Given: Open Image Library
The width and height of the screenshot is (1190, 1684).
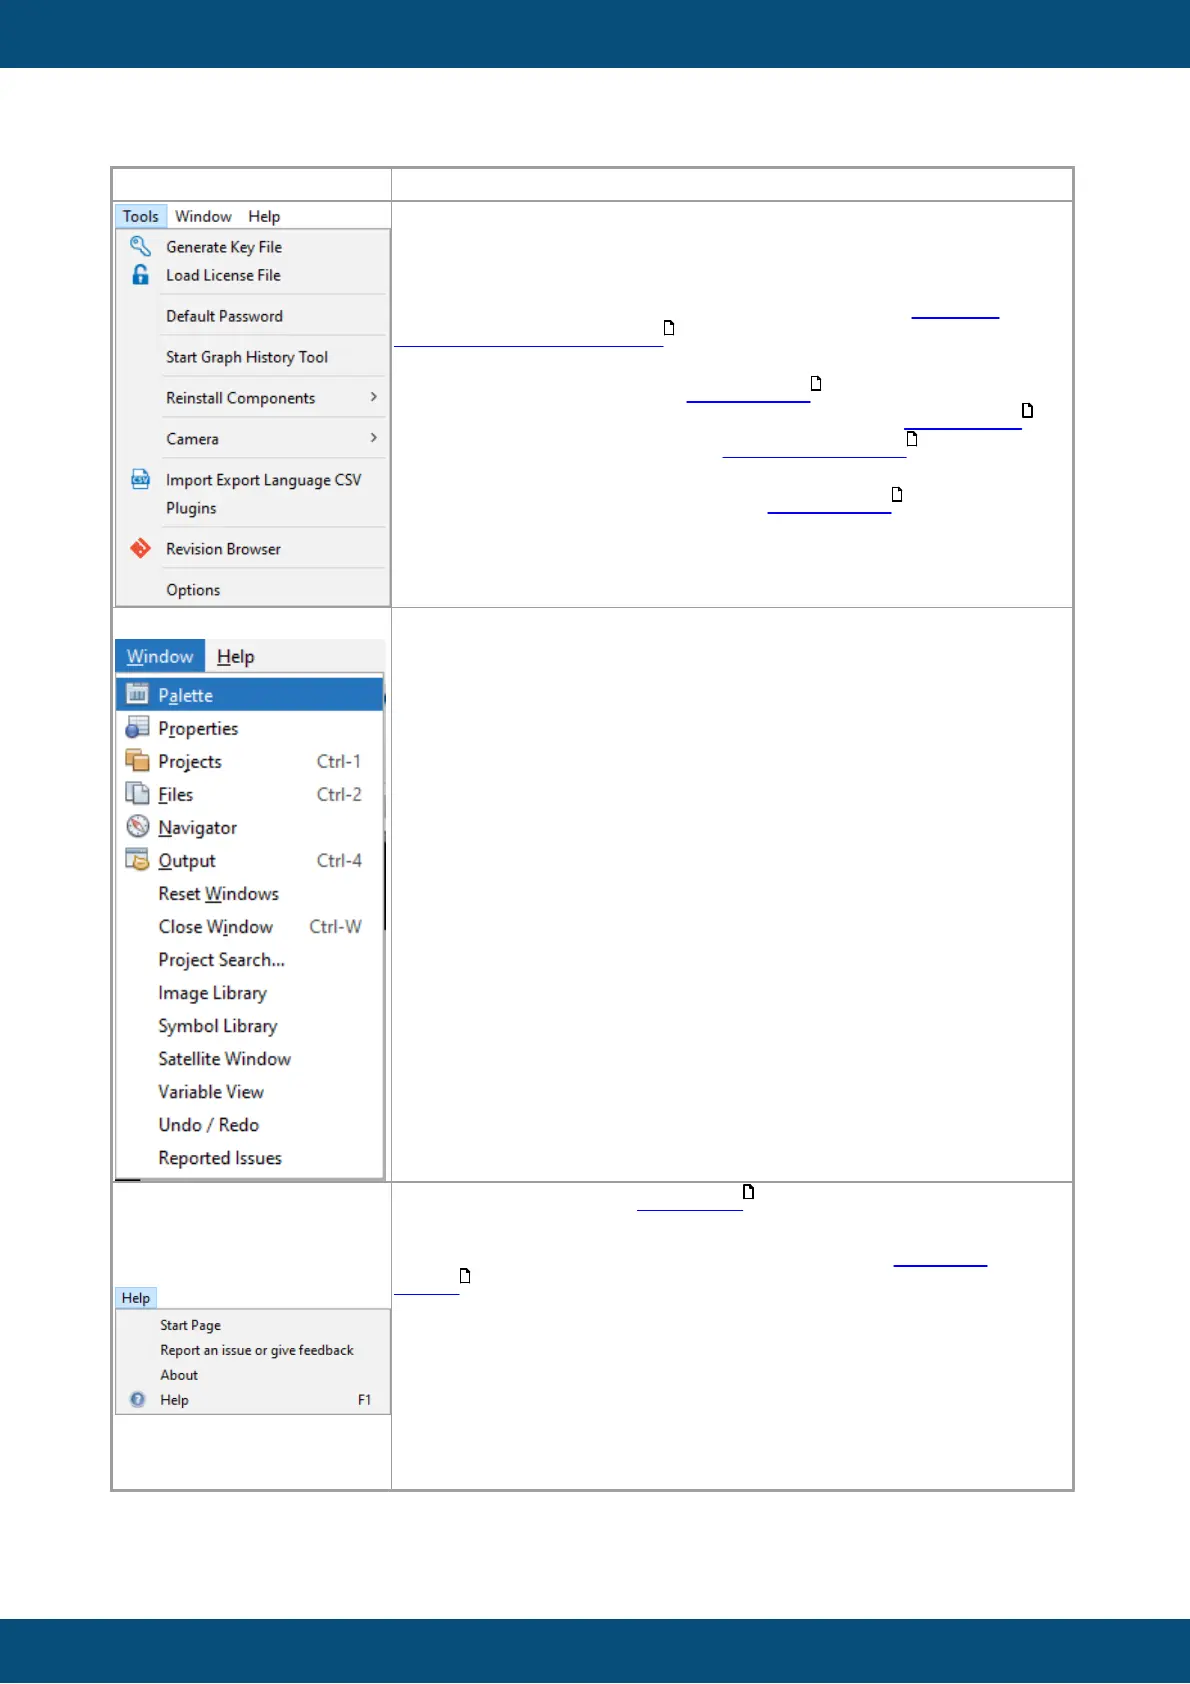Looking at the screenshot, I should click(x=212, y=992).
